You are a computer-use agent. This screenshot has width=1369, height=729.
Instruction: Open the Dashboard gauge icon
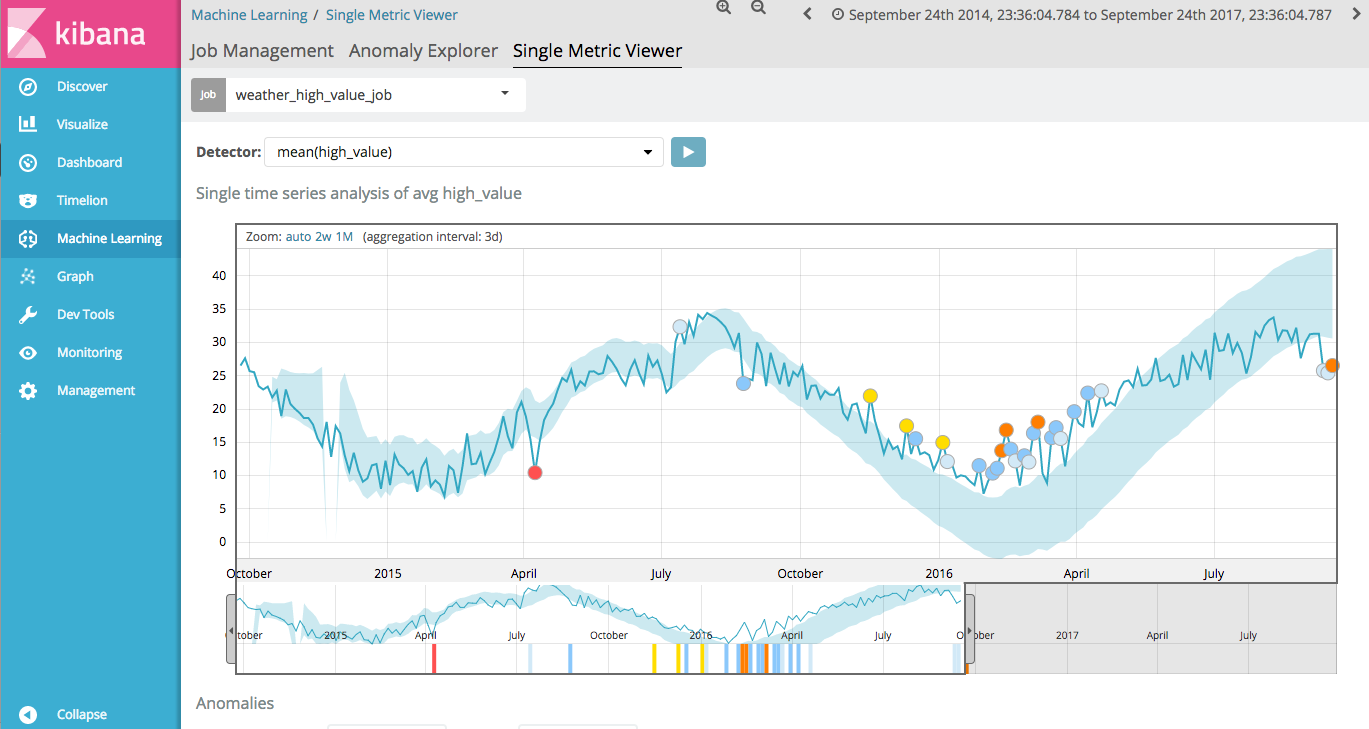pos(28,163)
